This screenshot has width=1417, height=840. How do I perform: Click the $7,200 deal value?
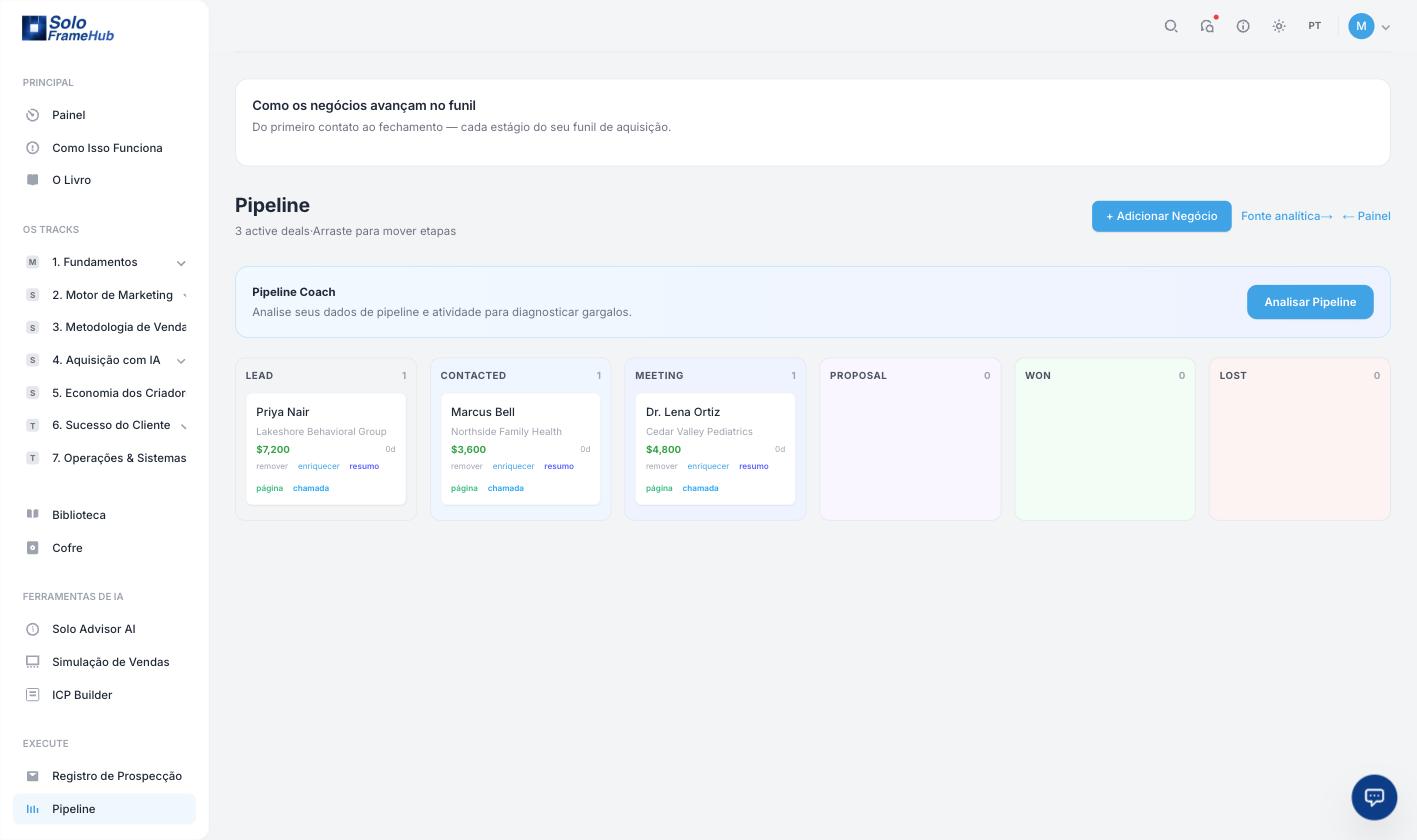273,450
